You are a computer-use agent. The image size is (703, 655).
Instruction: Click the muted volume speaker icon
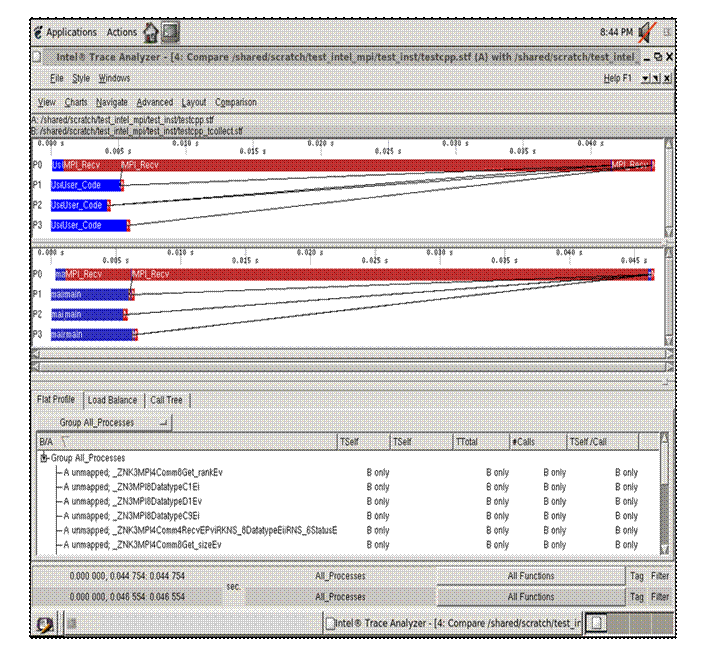pyautogui.click(x=647, y=33)
